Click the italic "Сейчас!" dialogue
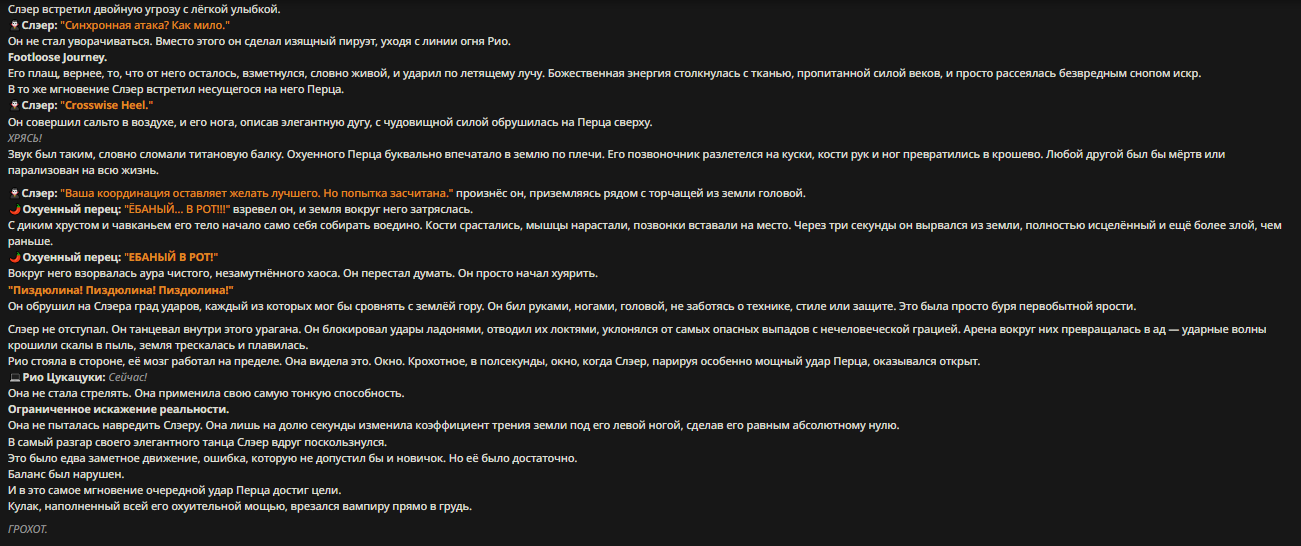1301x546 pixels. pos(128,377)
